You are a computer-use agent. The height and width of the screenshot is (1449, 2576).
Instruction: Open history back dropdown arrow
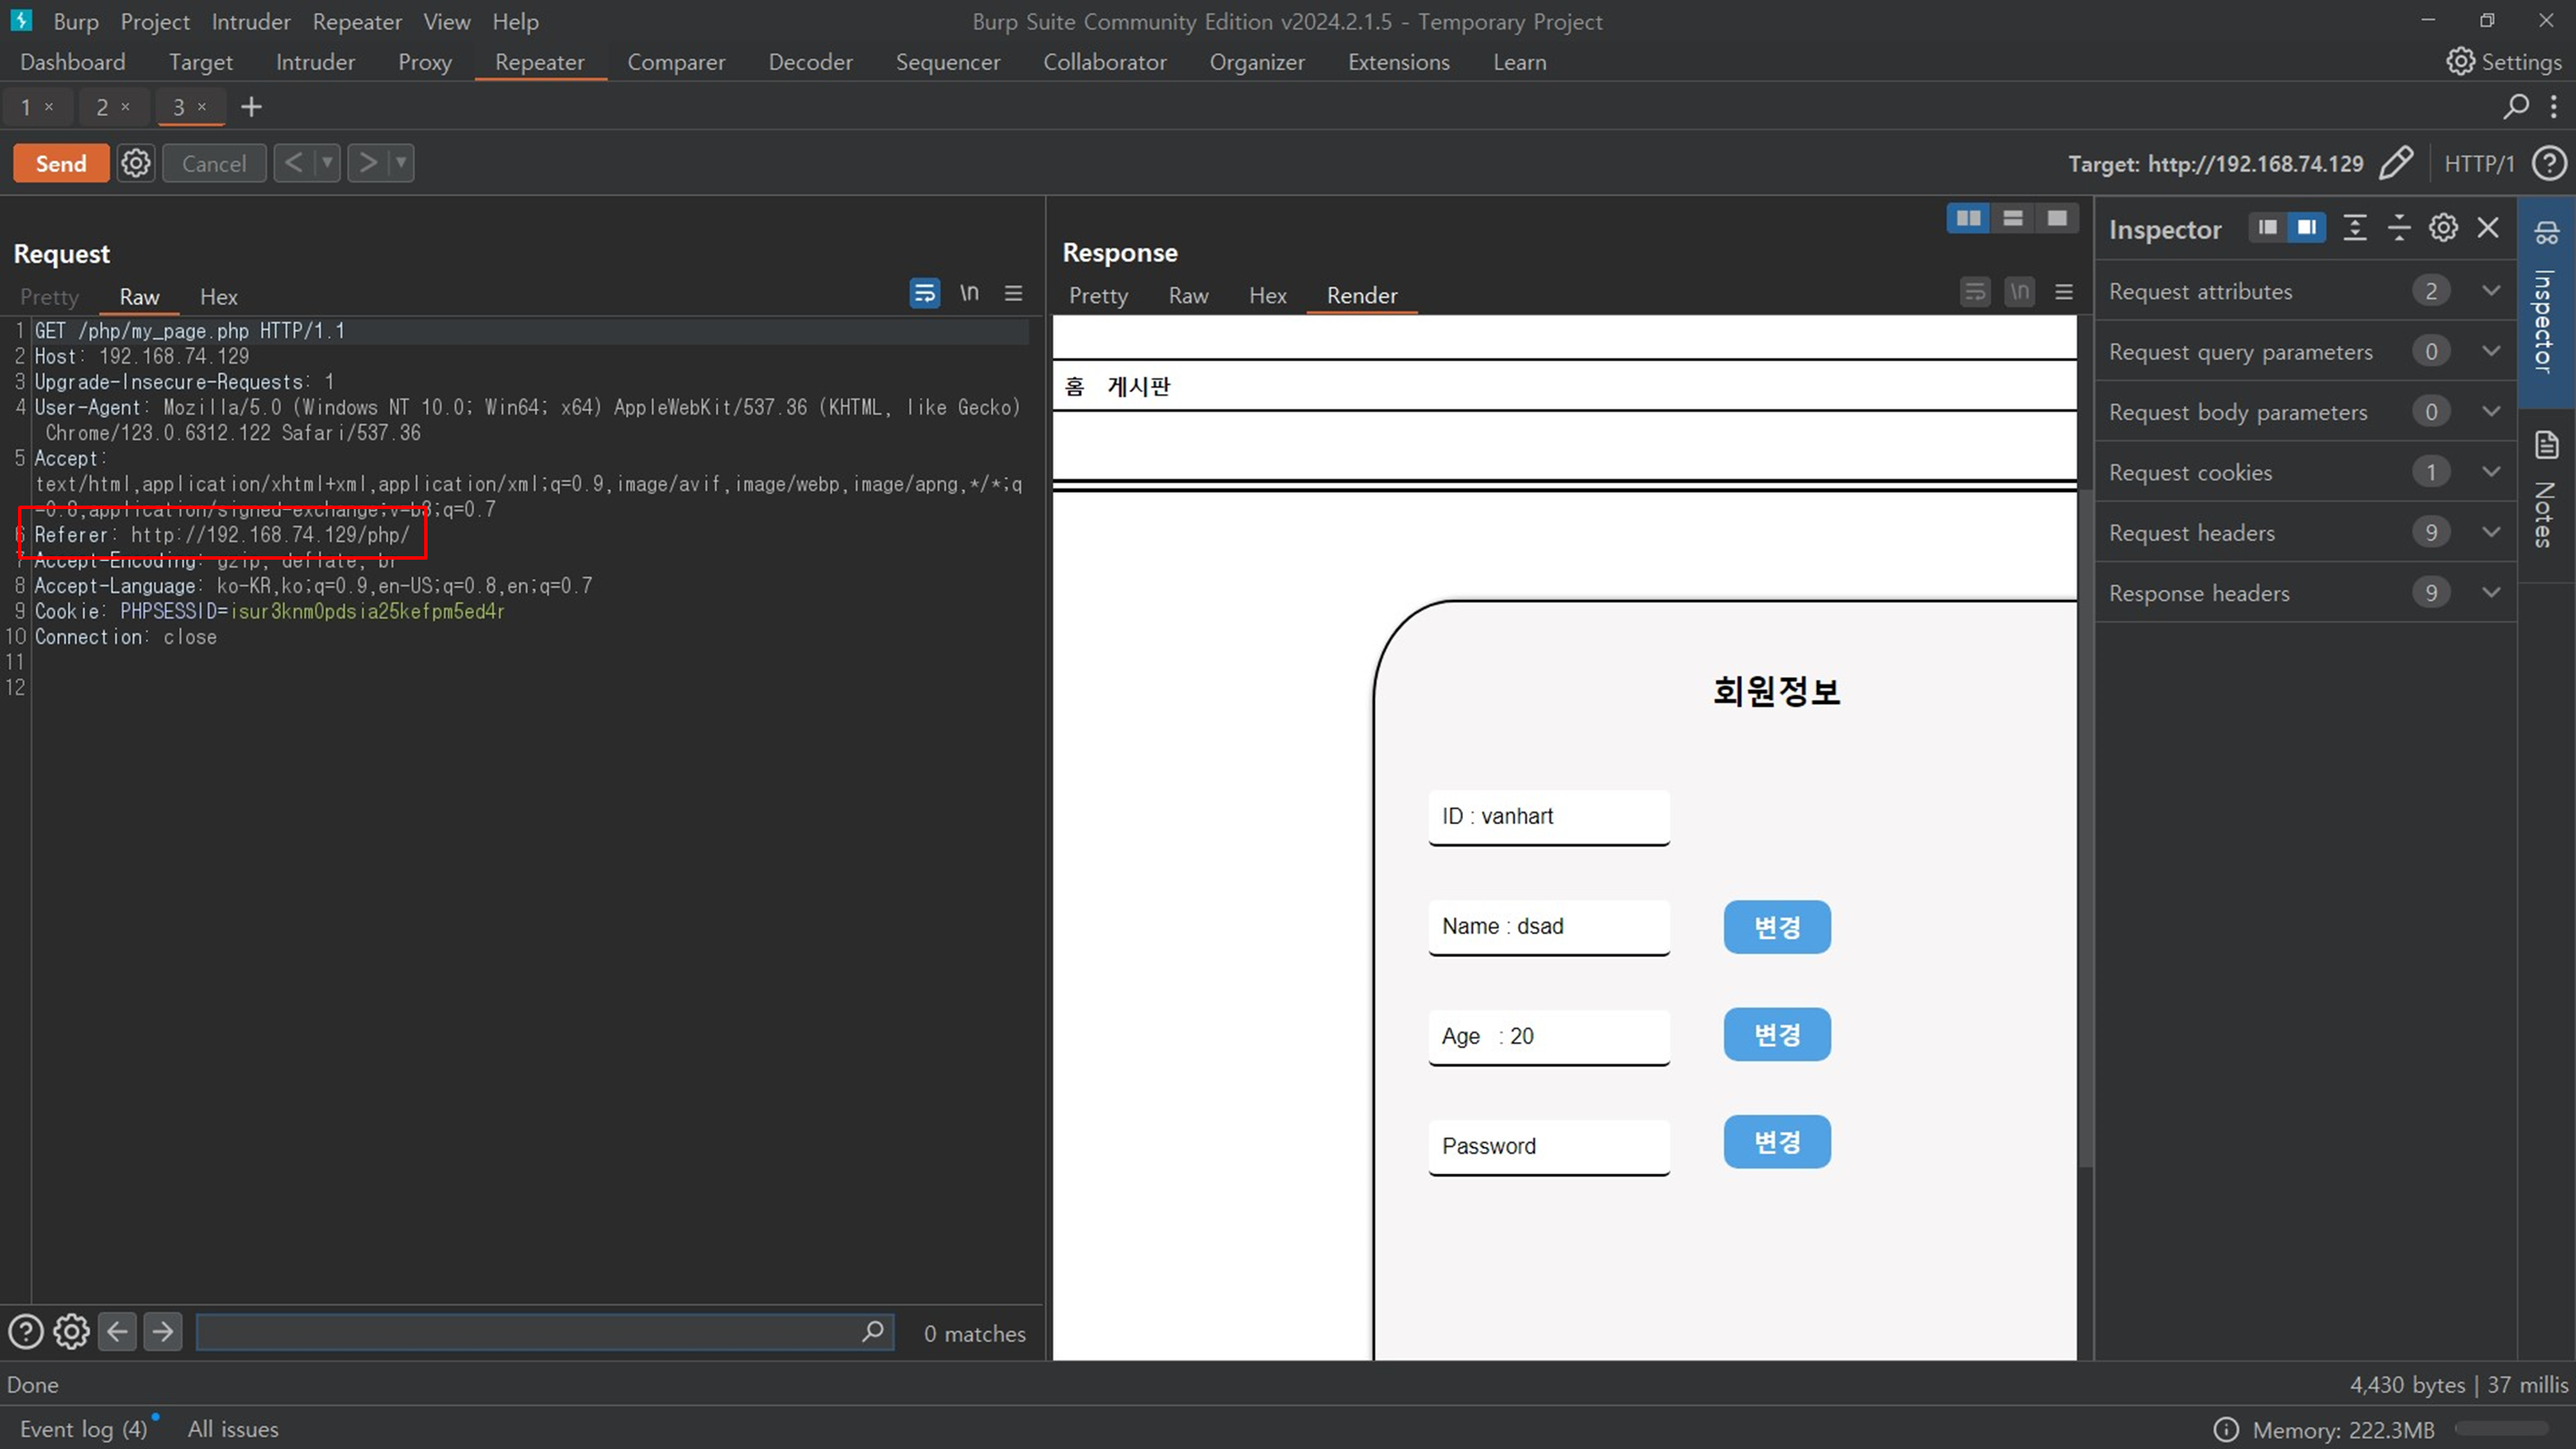coord(327,163)
